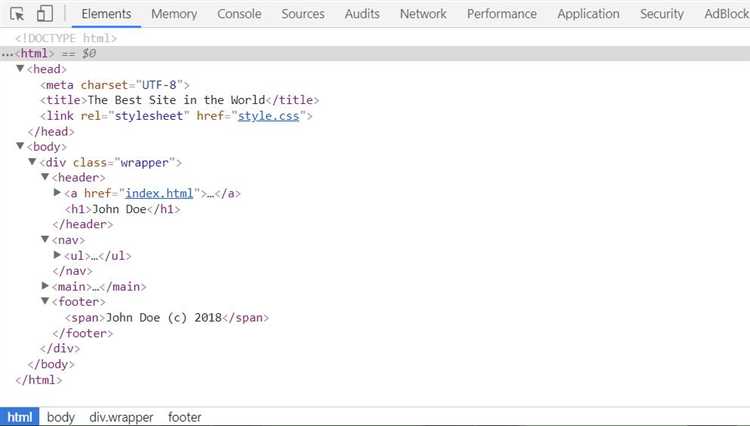Go to the Application tab
Screen dimensions: 750x426
[588, 14]
